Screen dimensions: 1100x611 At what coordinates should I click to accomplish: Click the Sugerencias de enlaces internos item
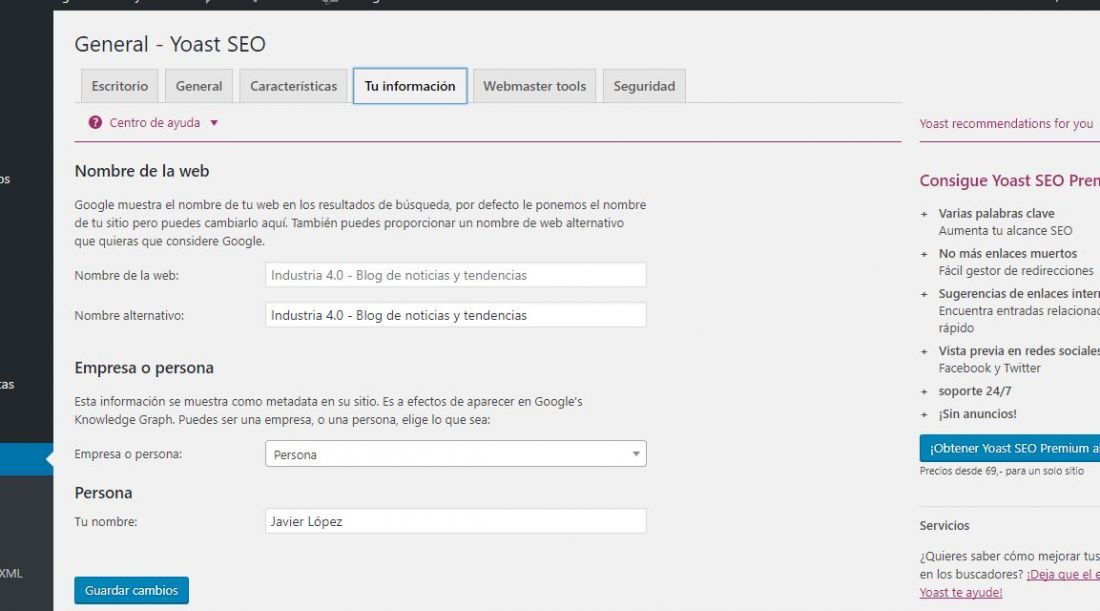tap(1019, 293)
